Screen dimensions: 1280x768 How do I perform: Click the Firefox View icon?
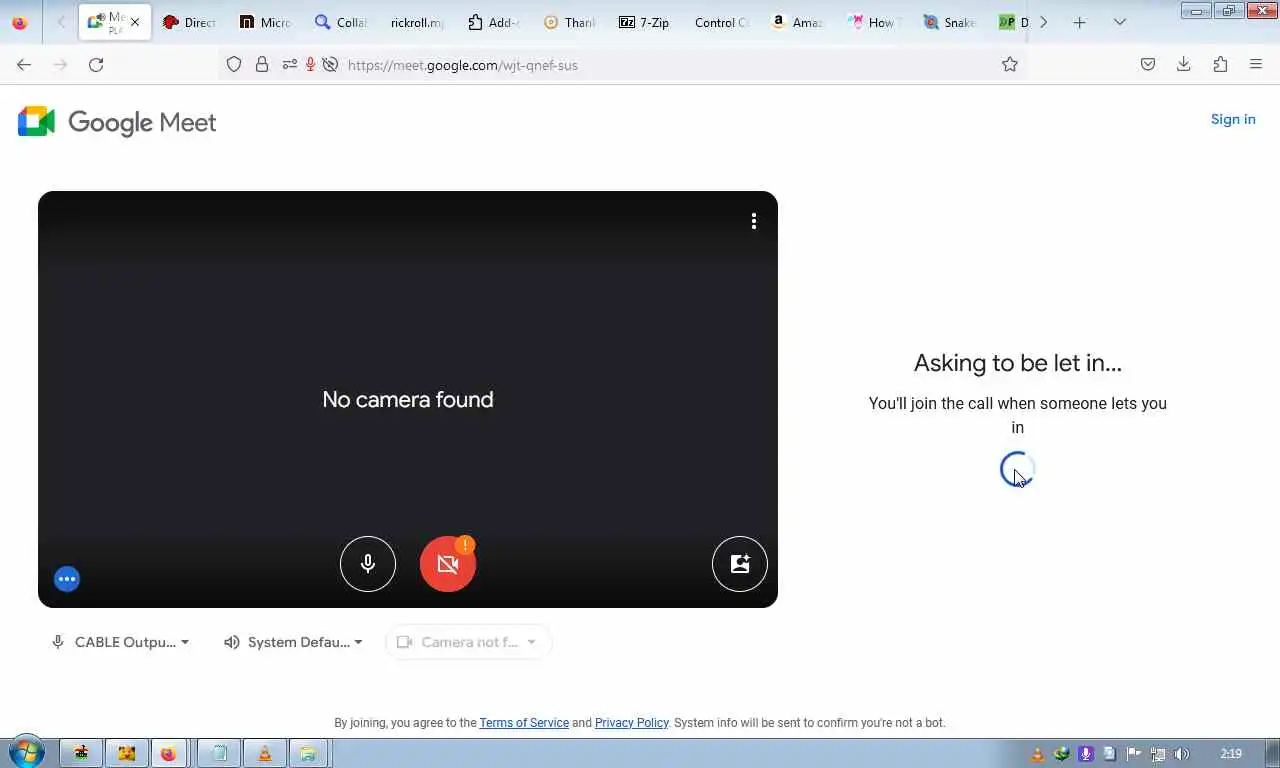point(20,22)
